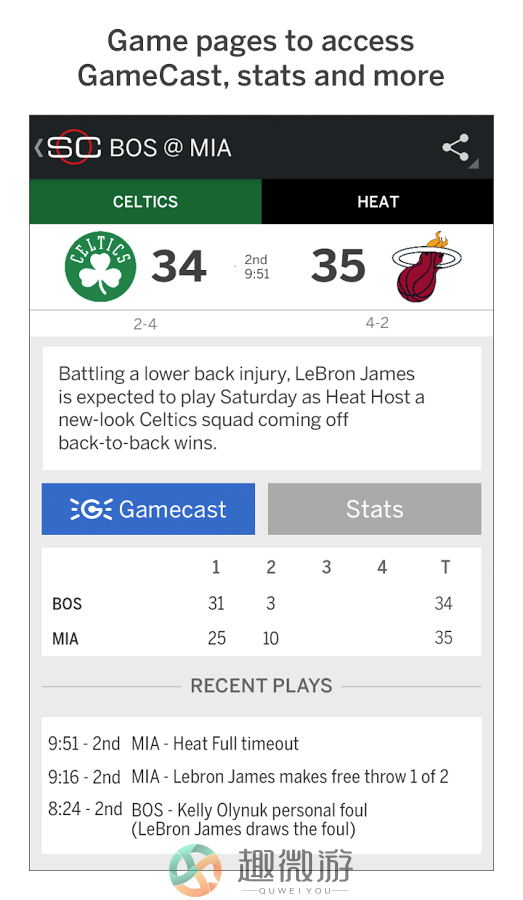
Task: Open the Stats button
Action: [374, 509]
